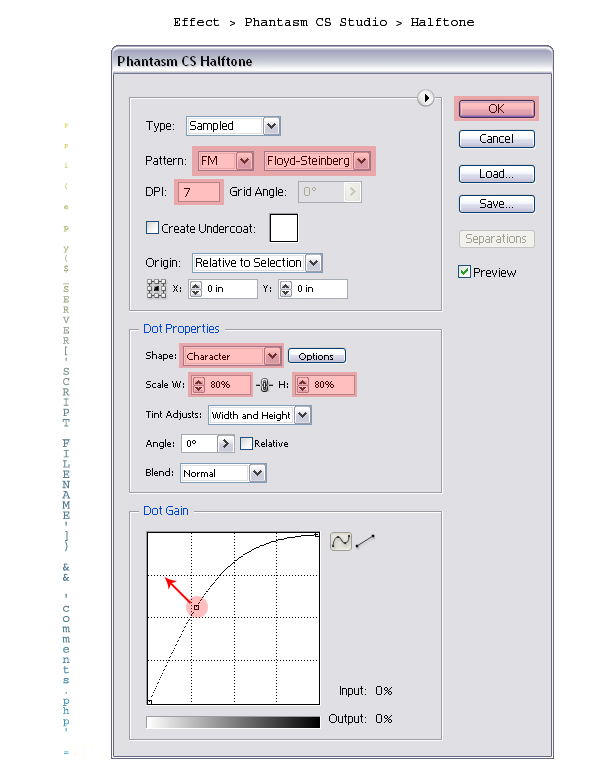Click the Grid Angle 0° field

322,192
